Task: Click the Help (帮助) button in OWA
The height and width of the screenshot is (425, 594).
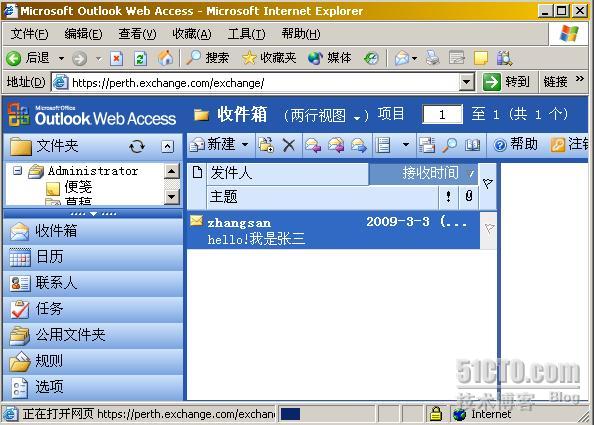Action: [x=516, y=144]
